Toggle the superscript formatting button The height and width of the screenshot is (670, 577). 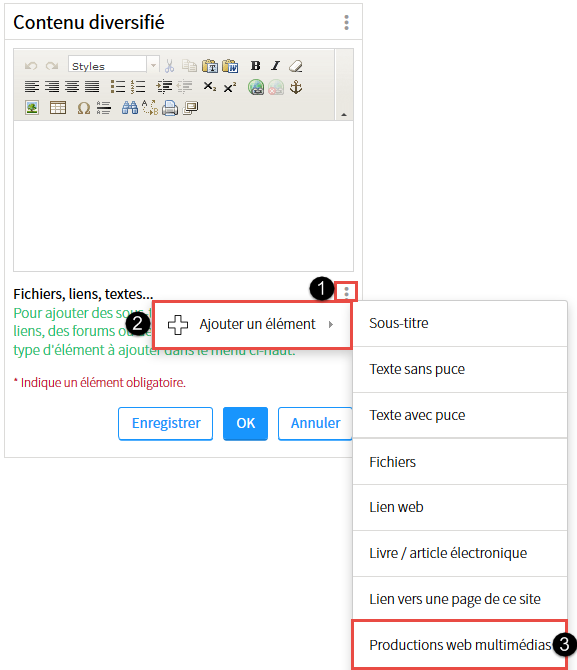230,87
